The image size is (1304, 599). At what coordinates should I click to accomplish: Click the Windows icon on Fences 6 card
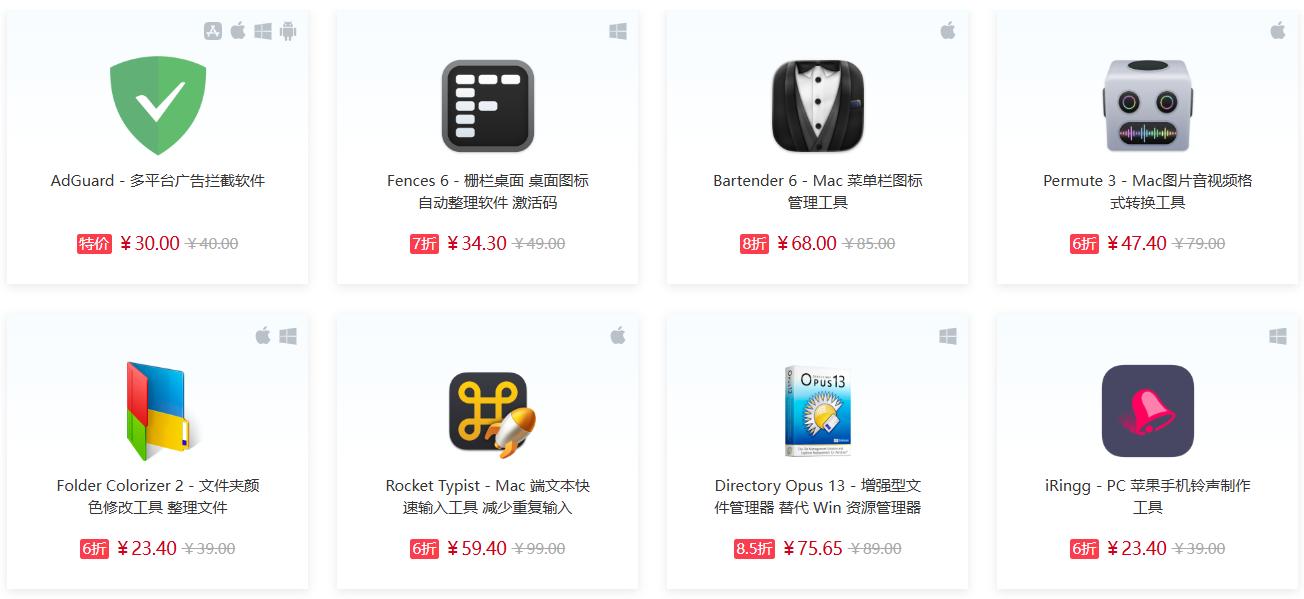pos(618,31)
